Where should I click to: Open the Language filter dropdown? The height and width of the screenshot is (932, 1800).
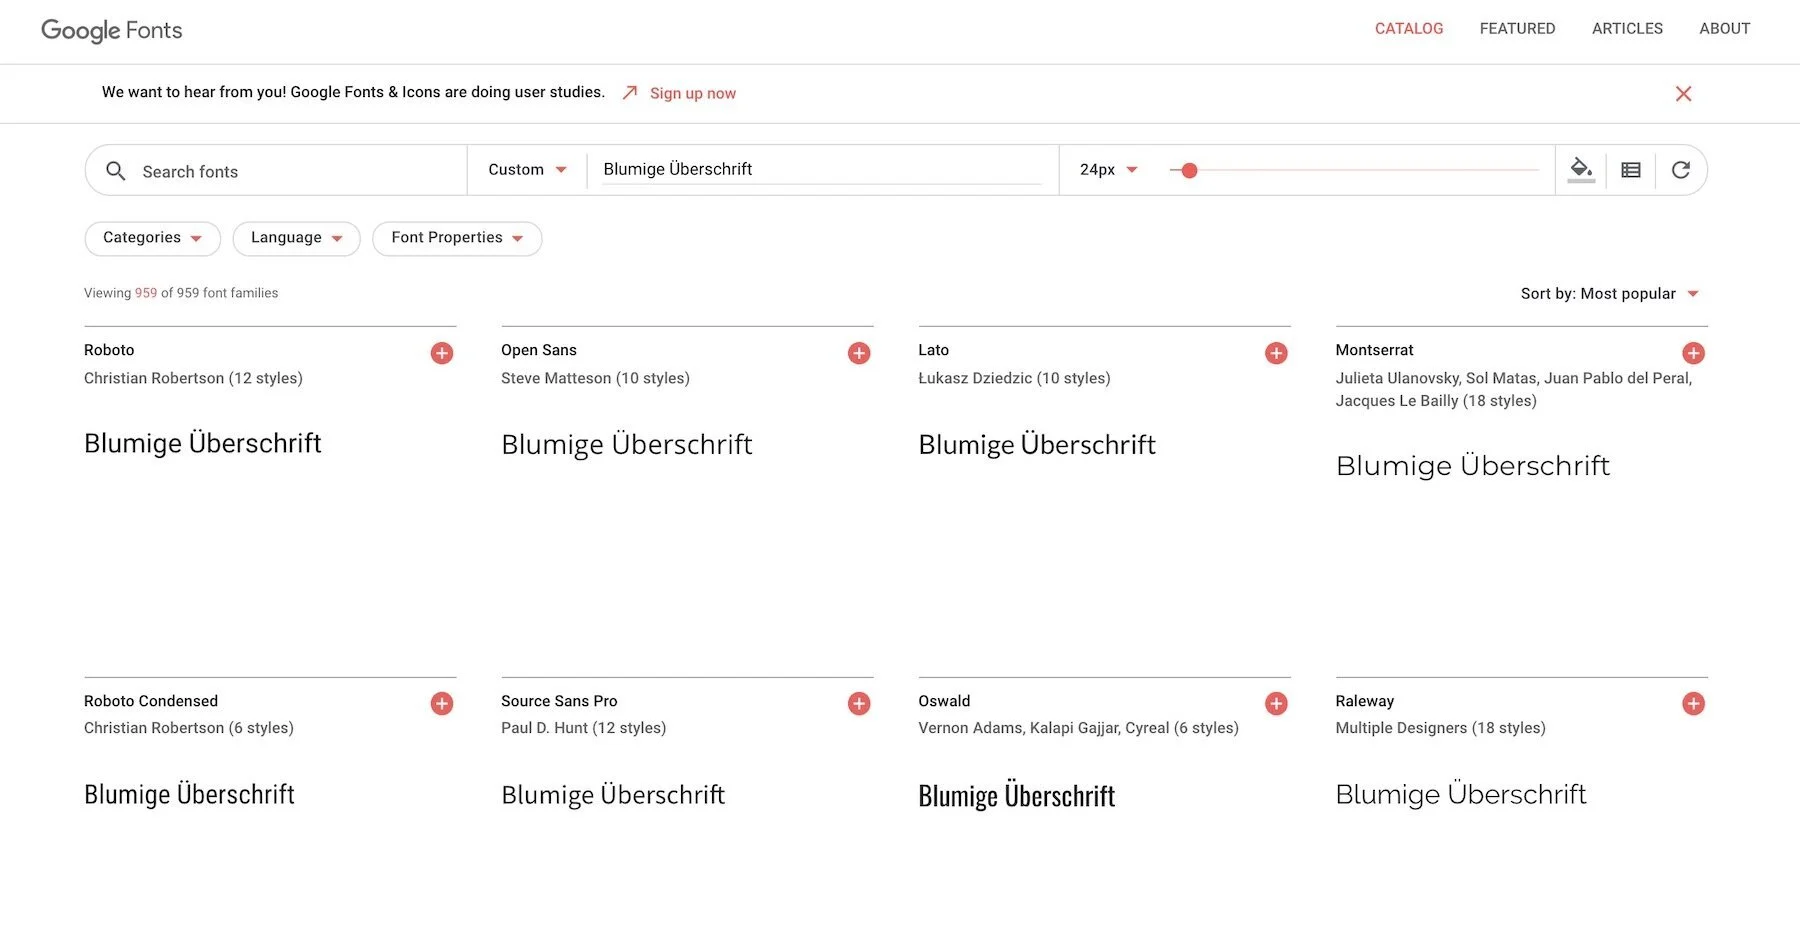click(296, 238)
